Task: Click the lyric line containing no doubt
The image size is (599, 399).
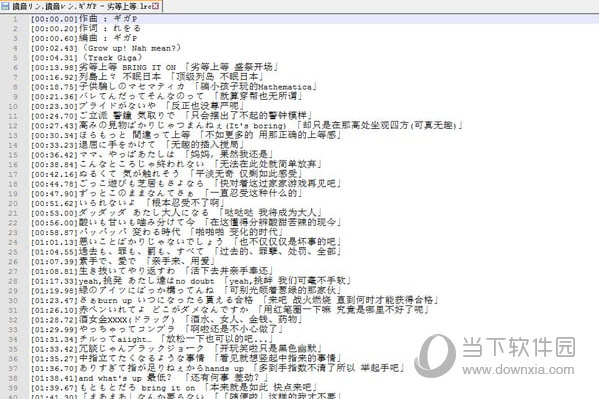Action: pyautogui.click(x=191, y=281)
